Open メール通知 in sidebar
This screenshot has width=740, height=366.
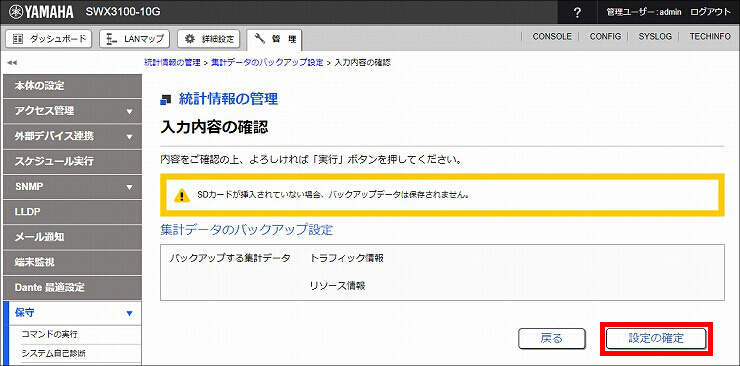[x=72, y=237]
